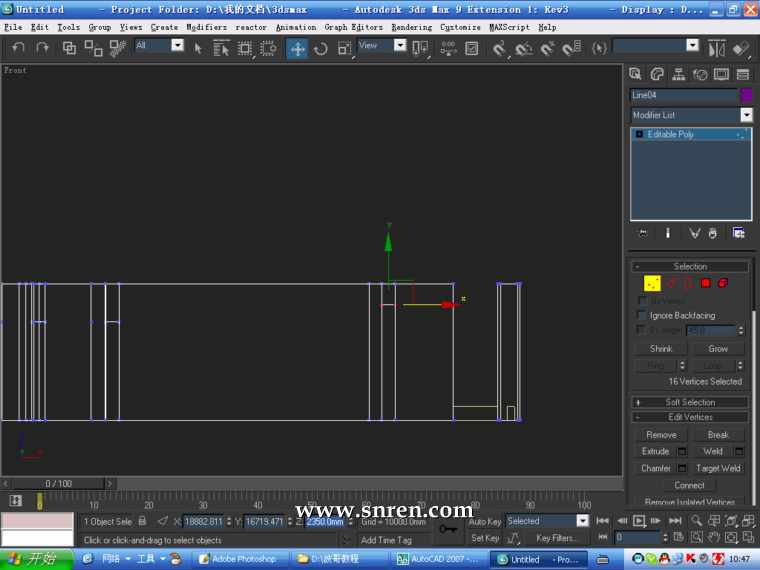Open the Modify command panel tab
The width and height of the screenshot is (760, 570).
[x=657, y=74]
